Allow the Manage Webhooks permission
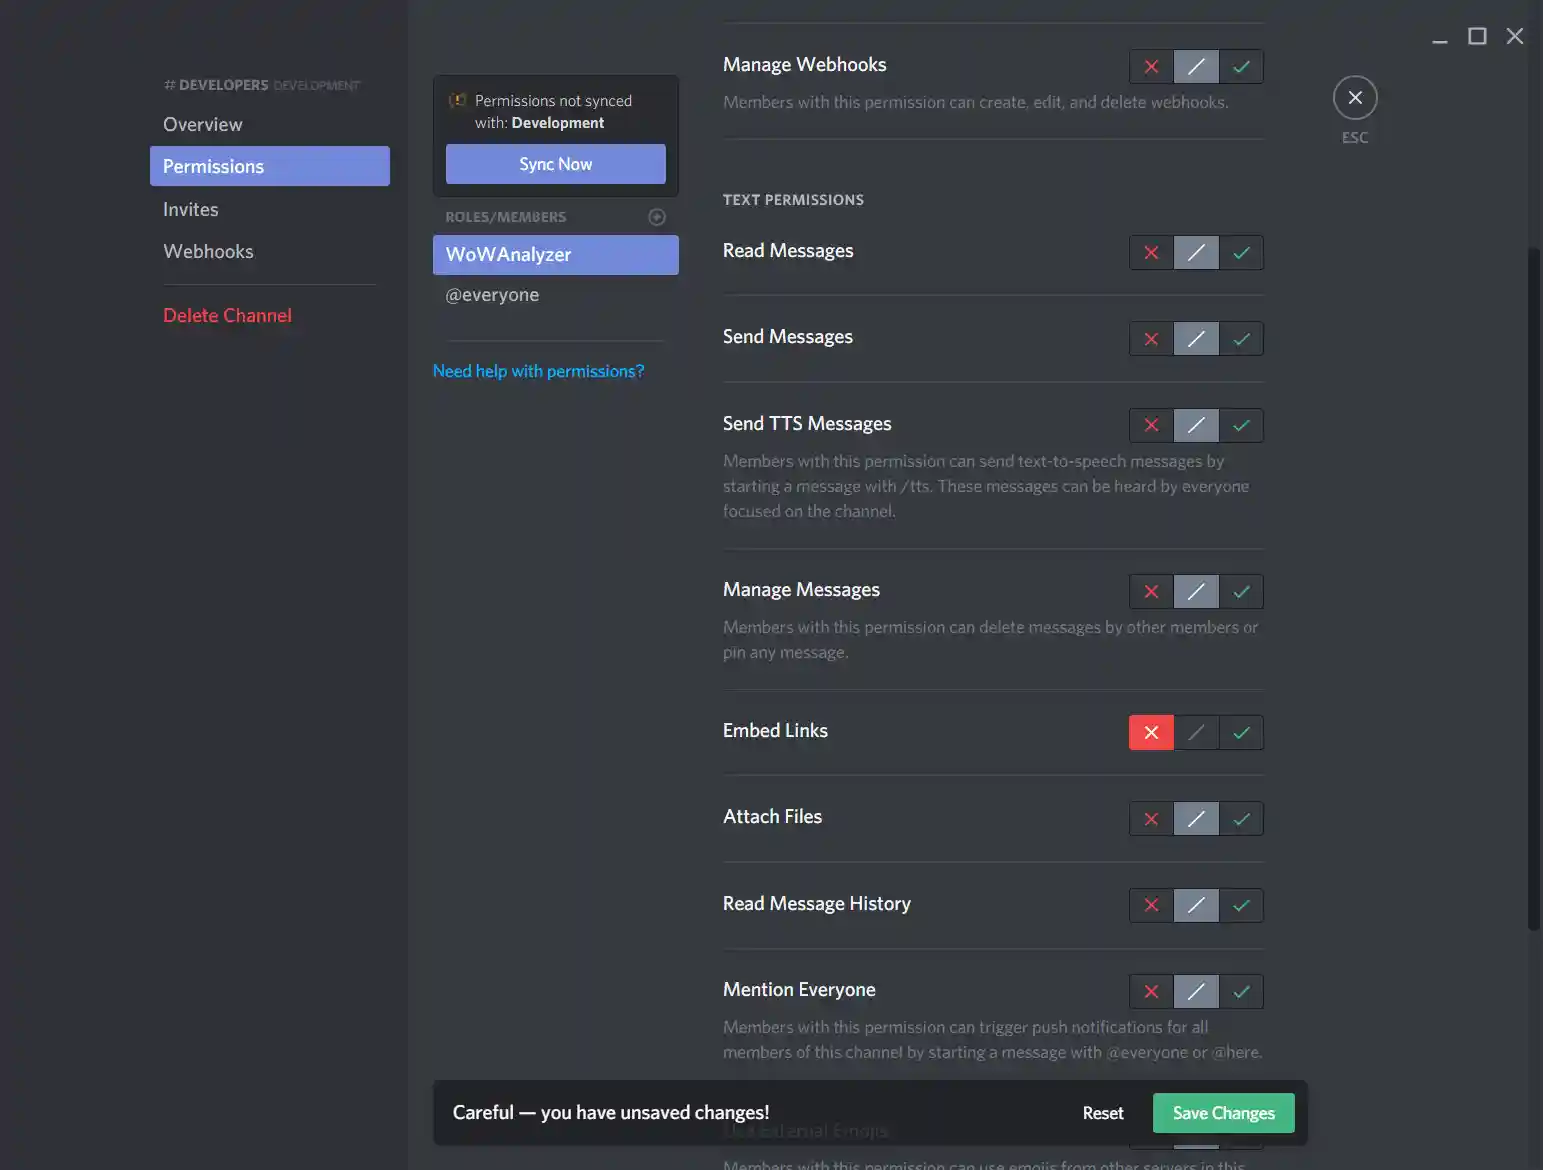 1241,67
